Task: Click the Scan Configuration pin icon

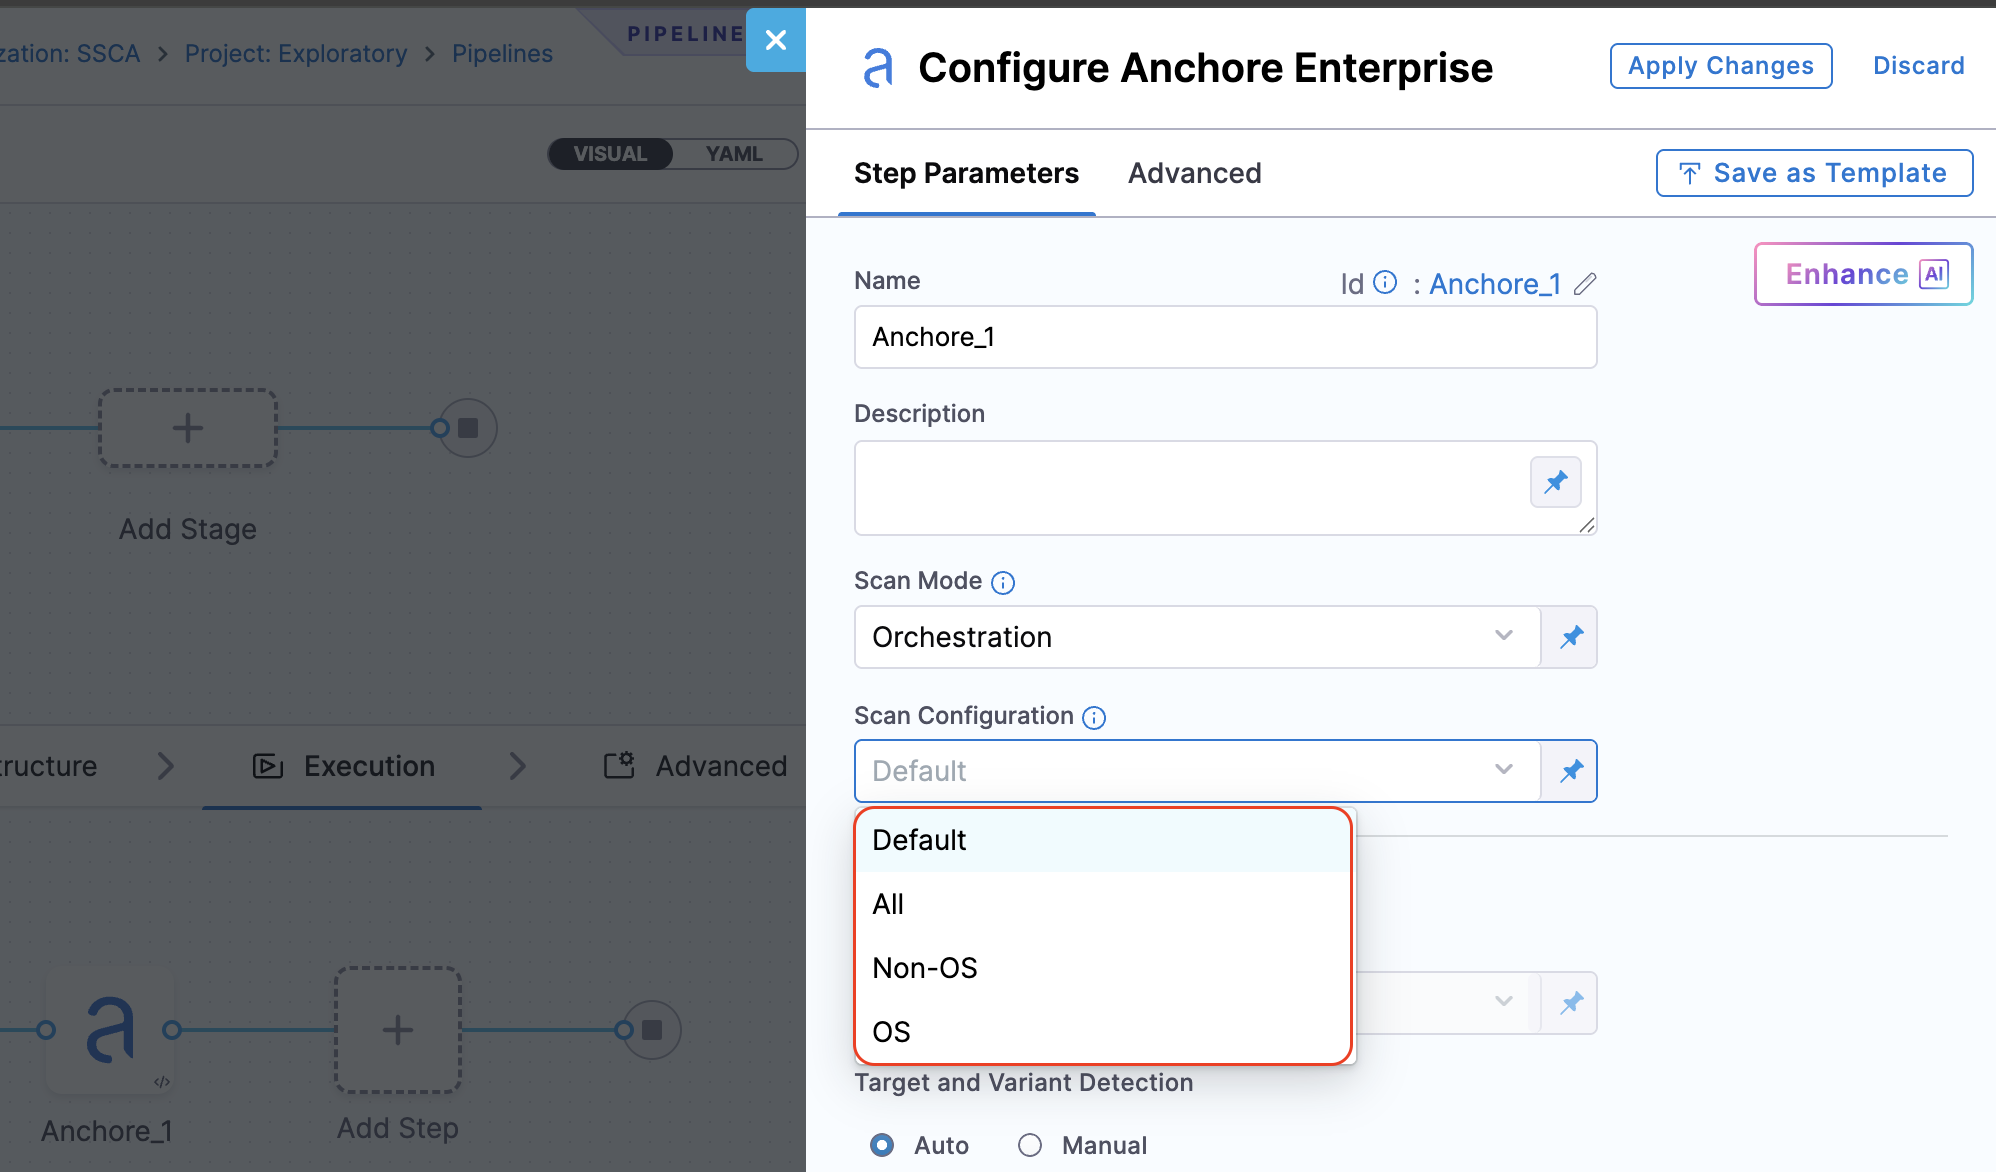Action: pos(1571,771)
